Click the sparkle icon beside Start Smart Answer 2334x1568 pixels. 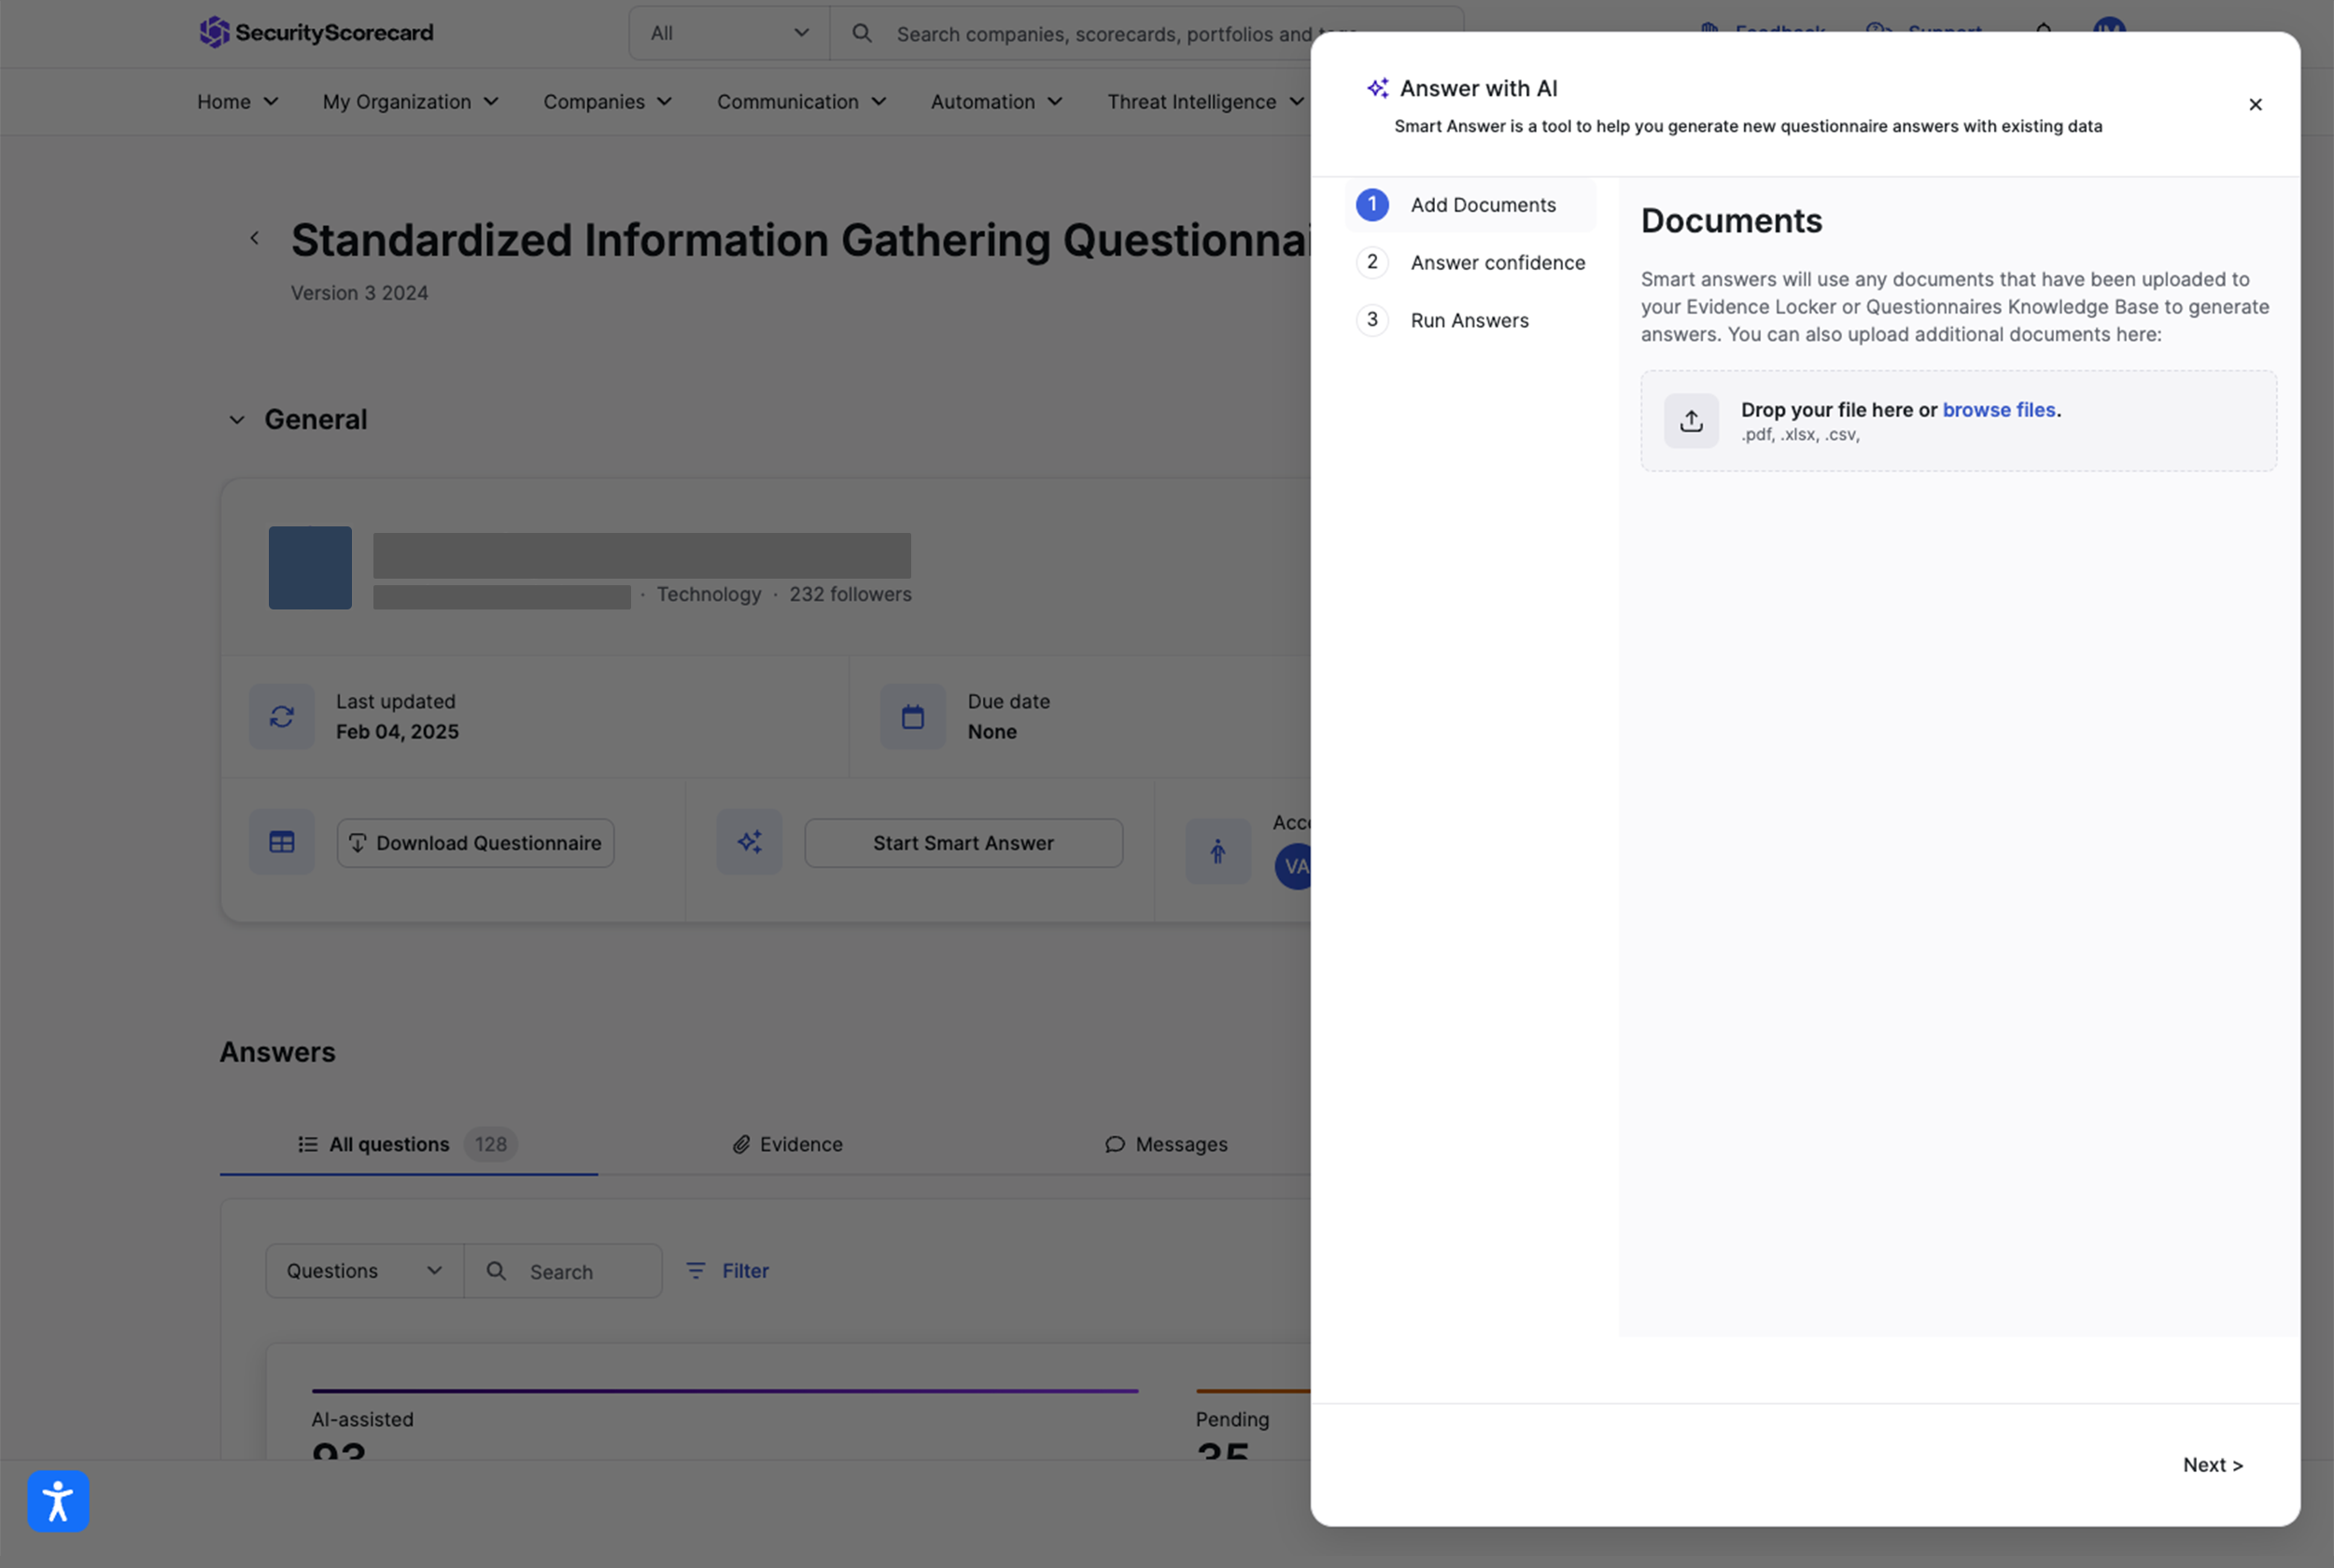click(x=749, y=842)
